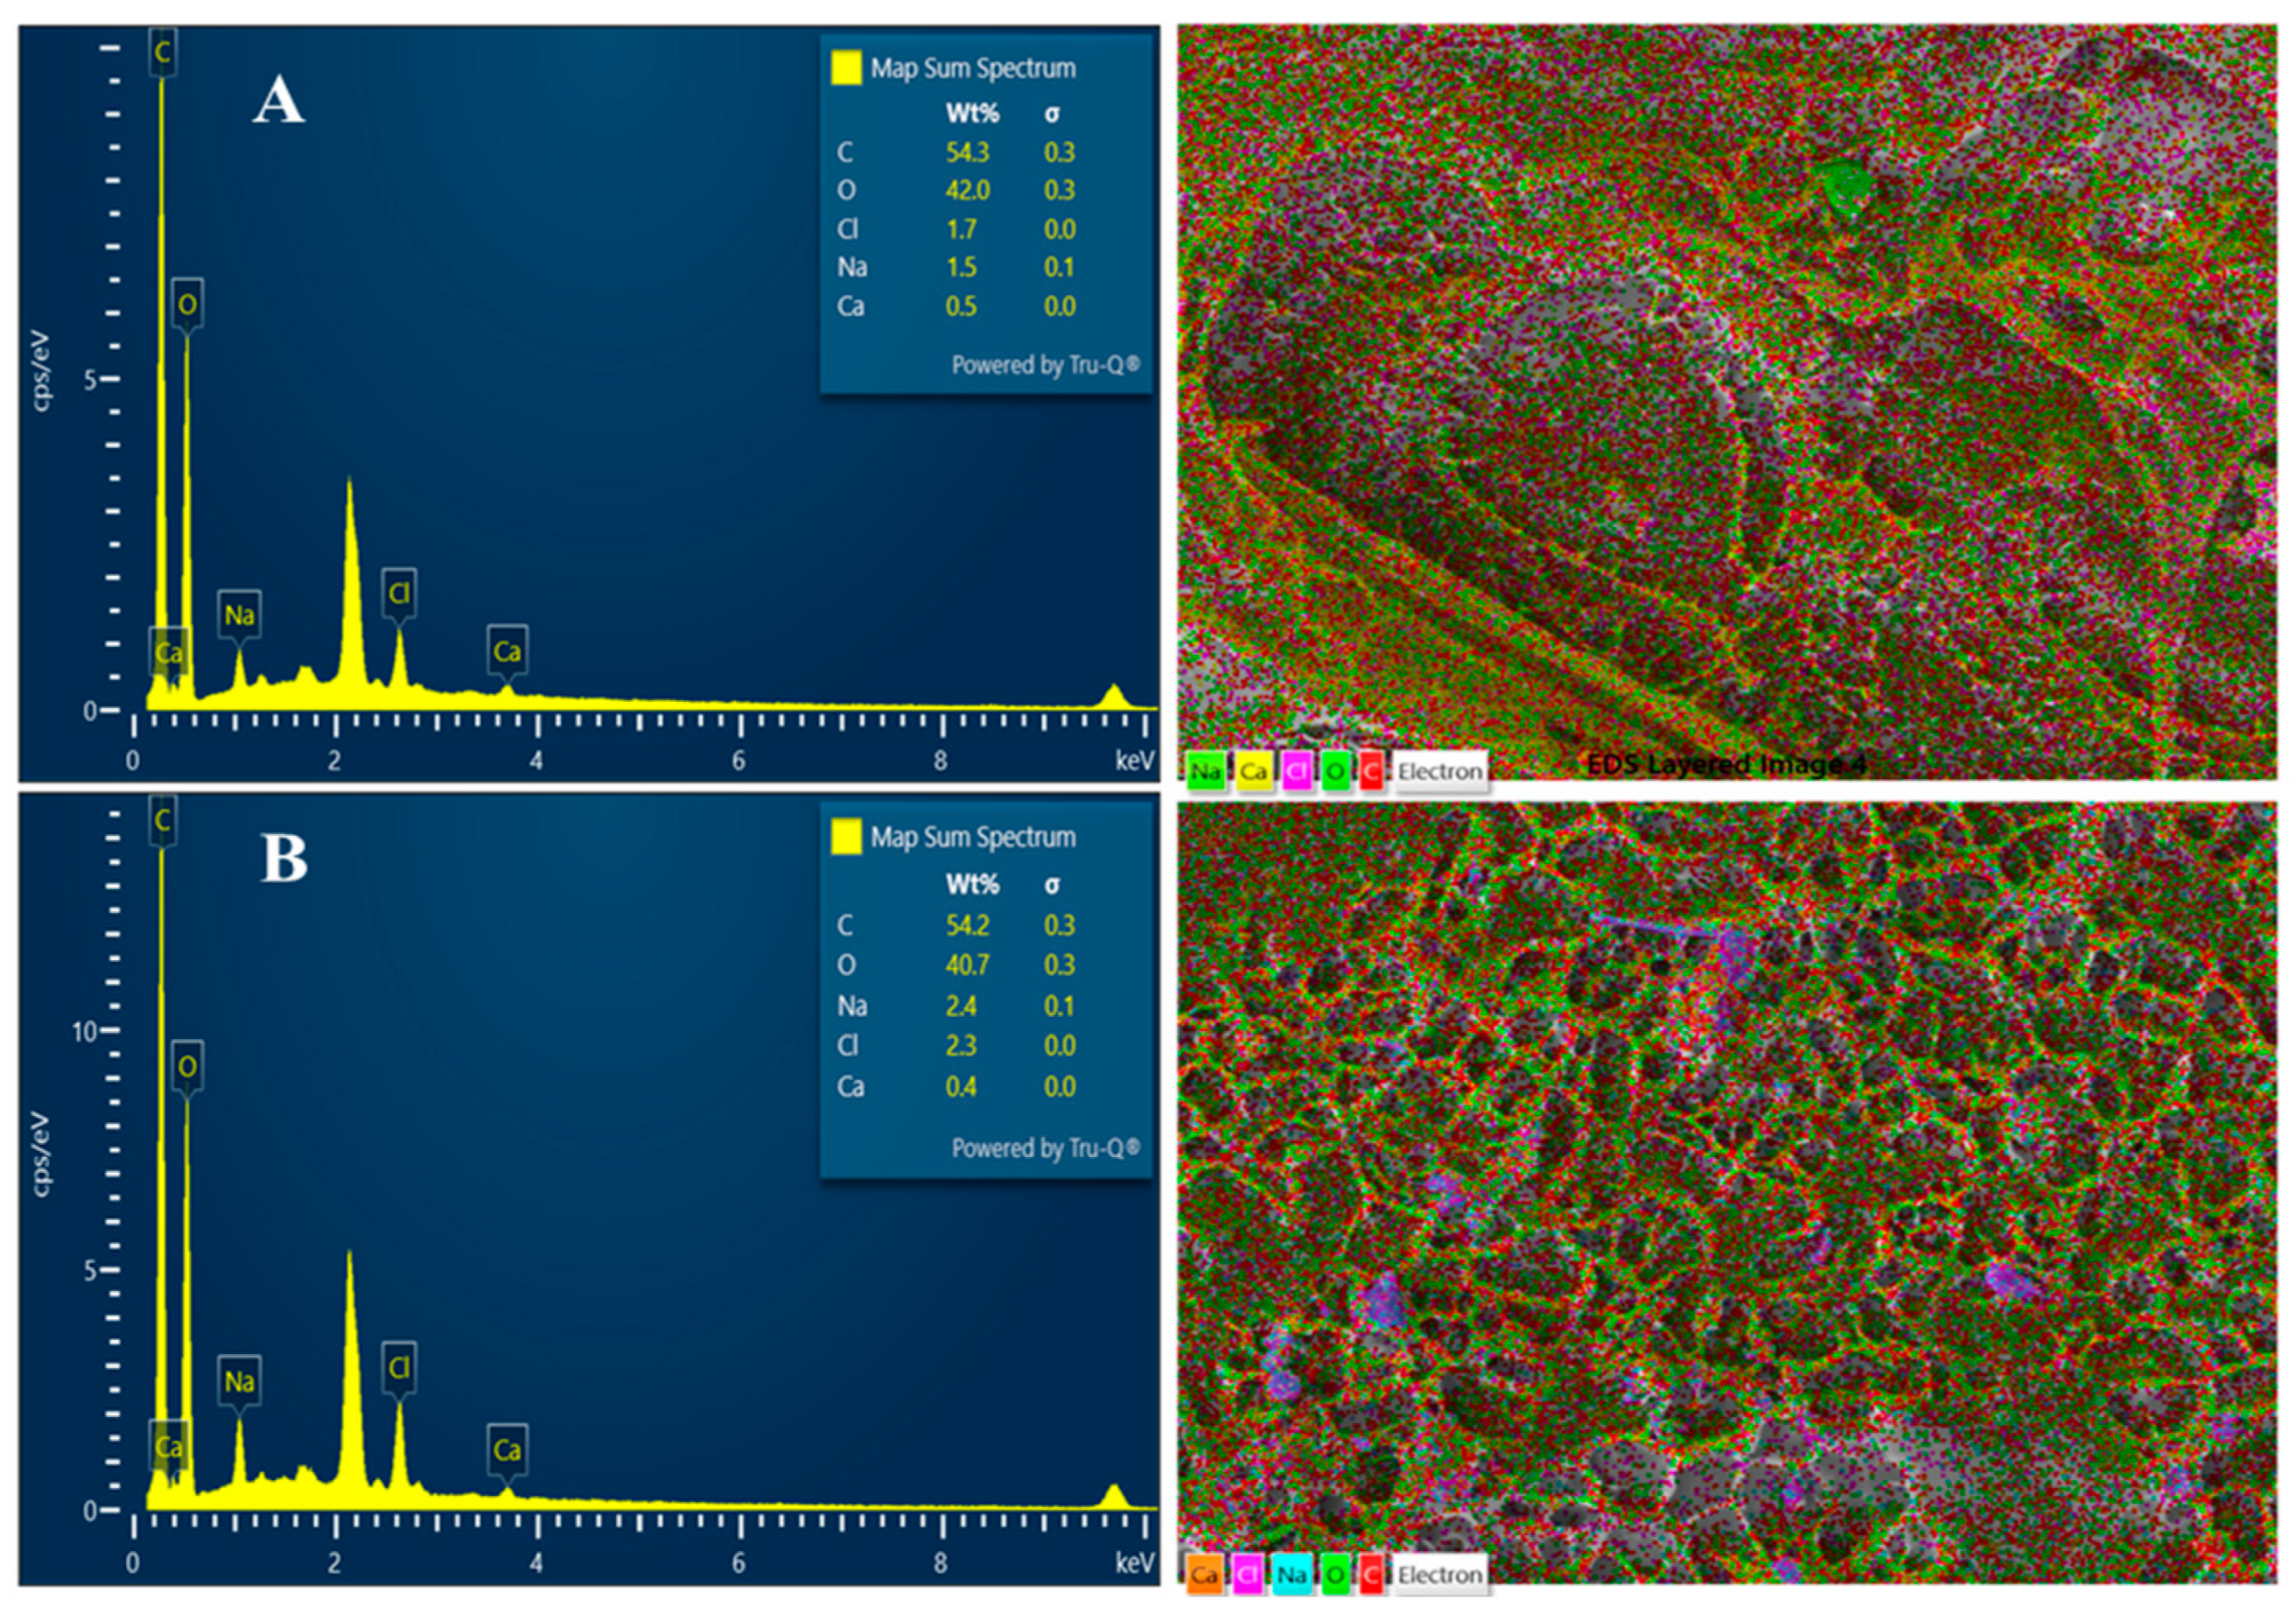2296x1614 pixels.
Task: Toggle the green O layer in the EDS Layered Image 4 legend
Action: click(1335, 771)
